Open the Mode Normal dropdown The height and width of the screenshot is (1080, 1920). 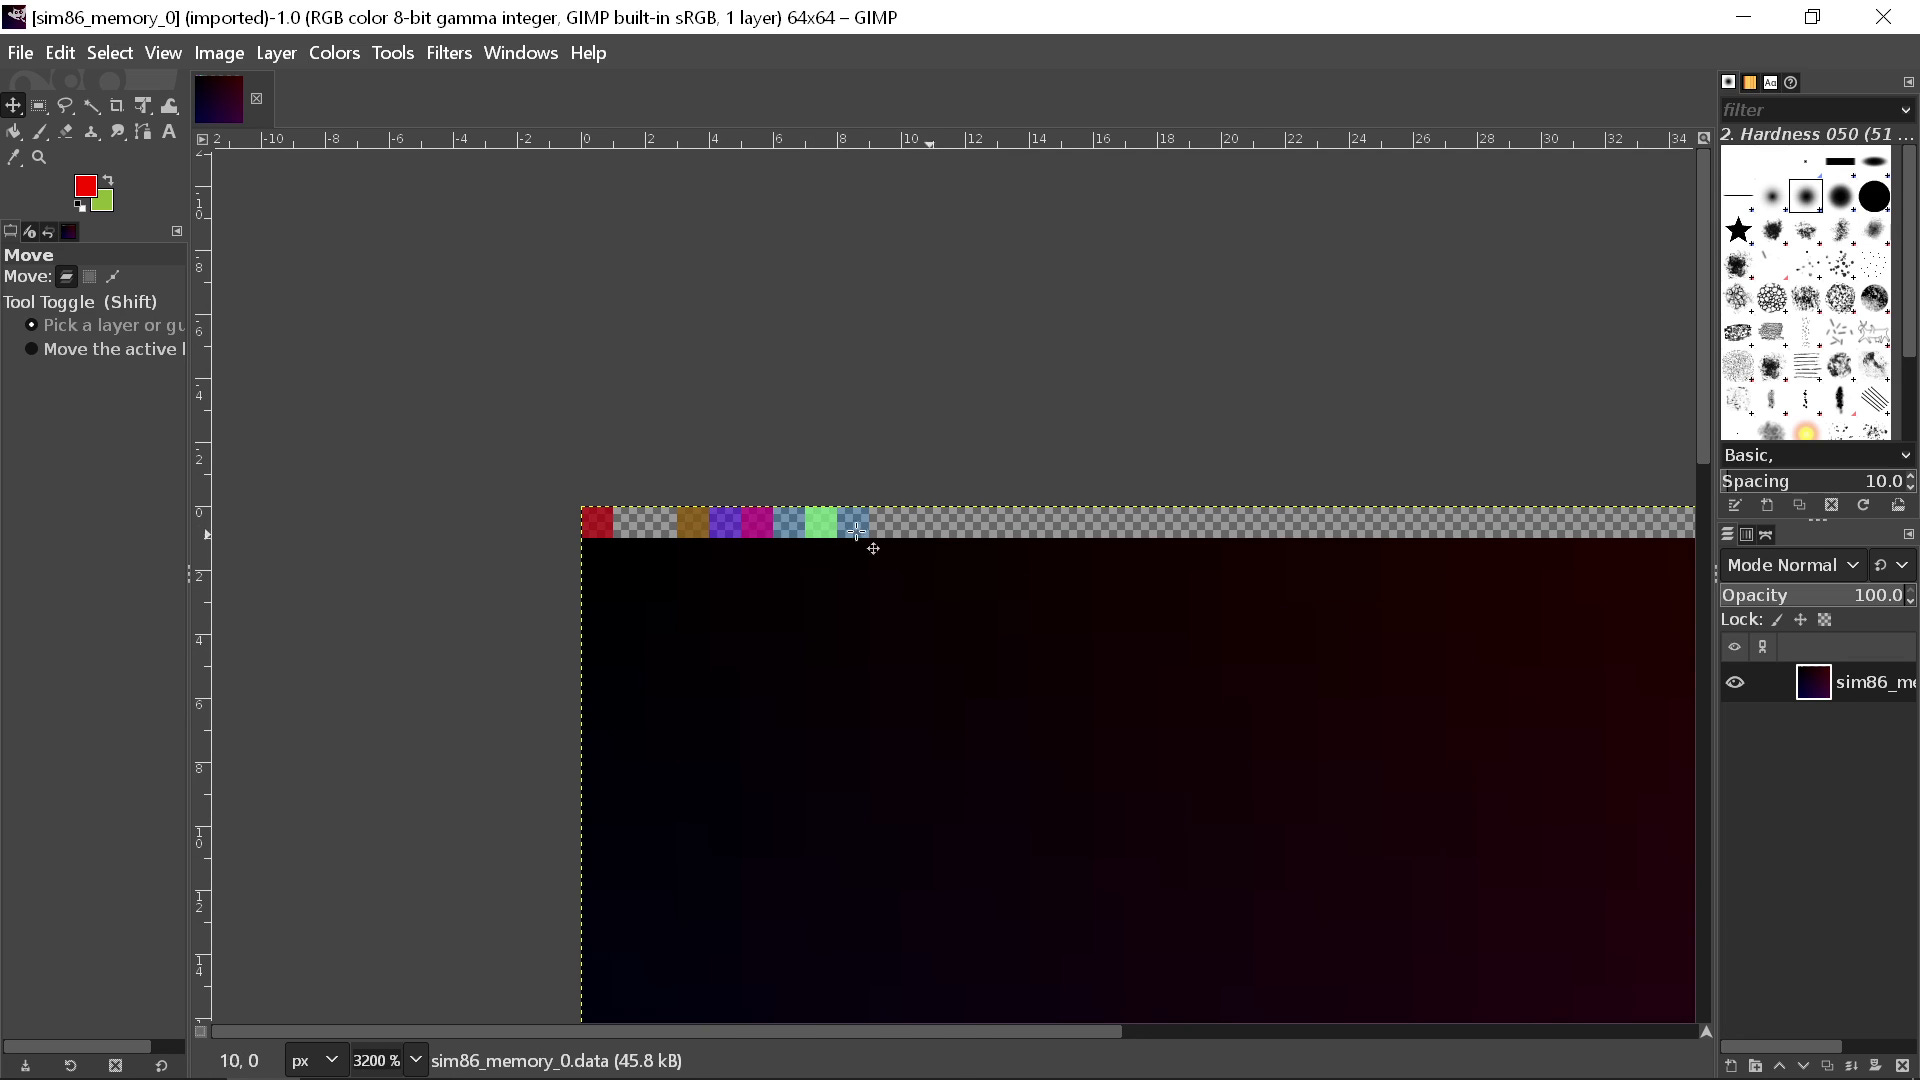pyautogui.click(x=1790, y=565)
